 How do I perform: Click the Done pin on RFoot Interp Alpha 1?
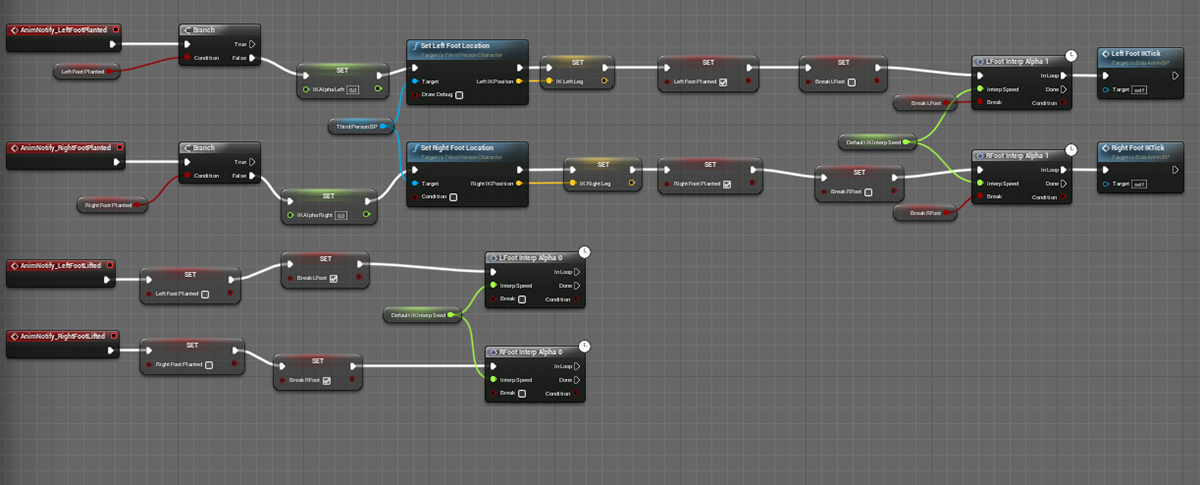click(x=1065, y=183)
